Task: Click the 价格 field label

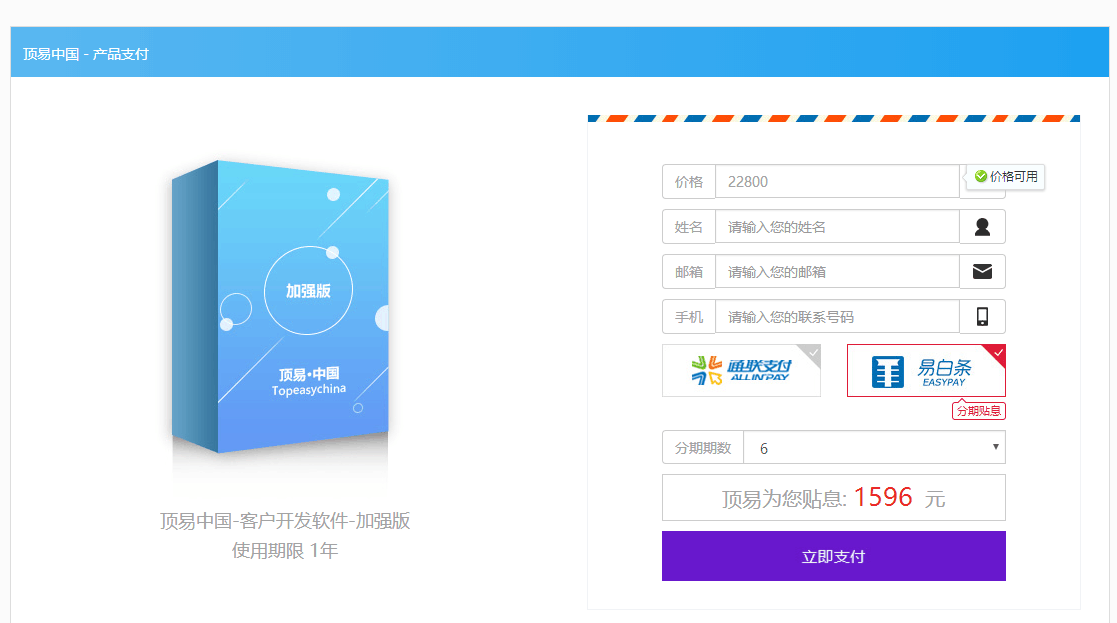Action: (689, 182)
